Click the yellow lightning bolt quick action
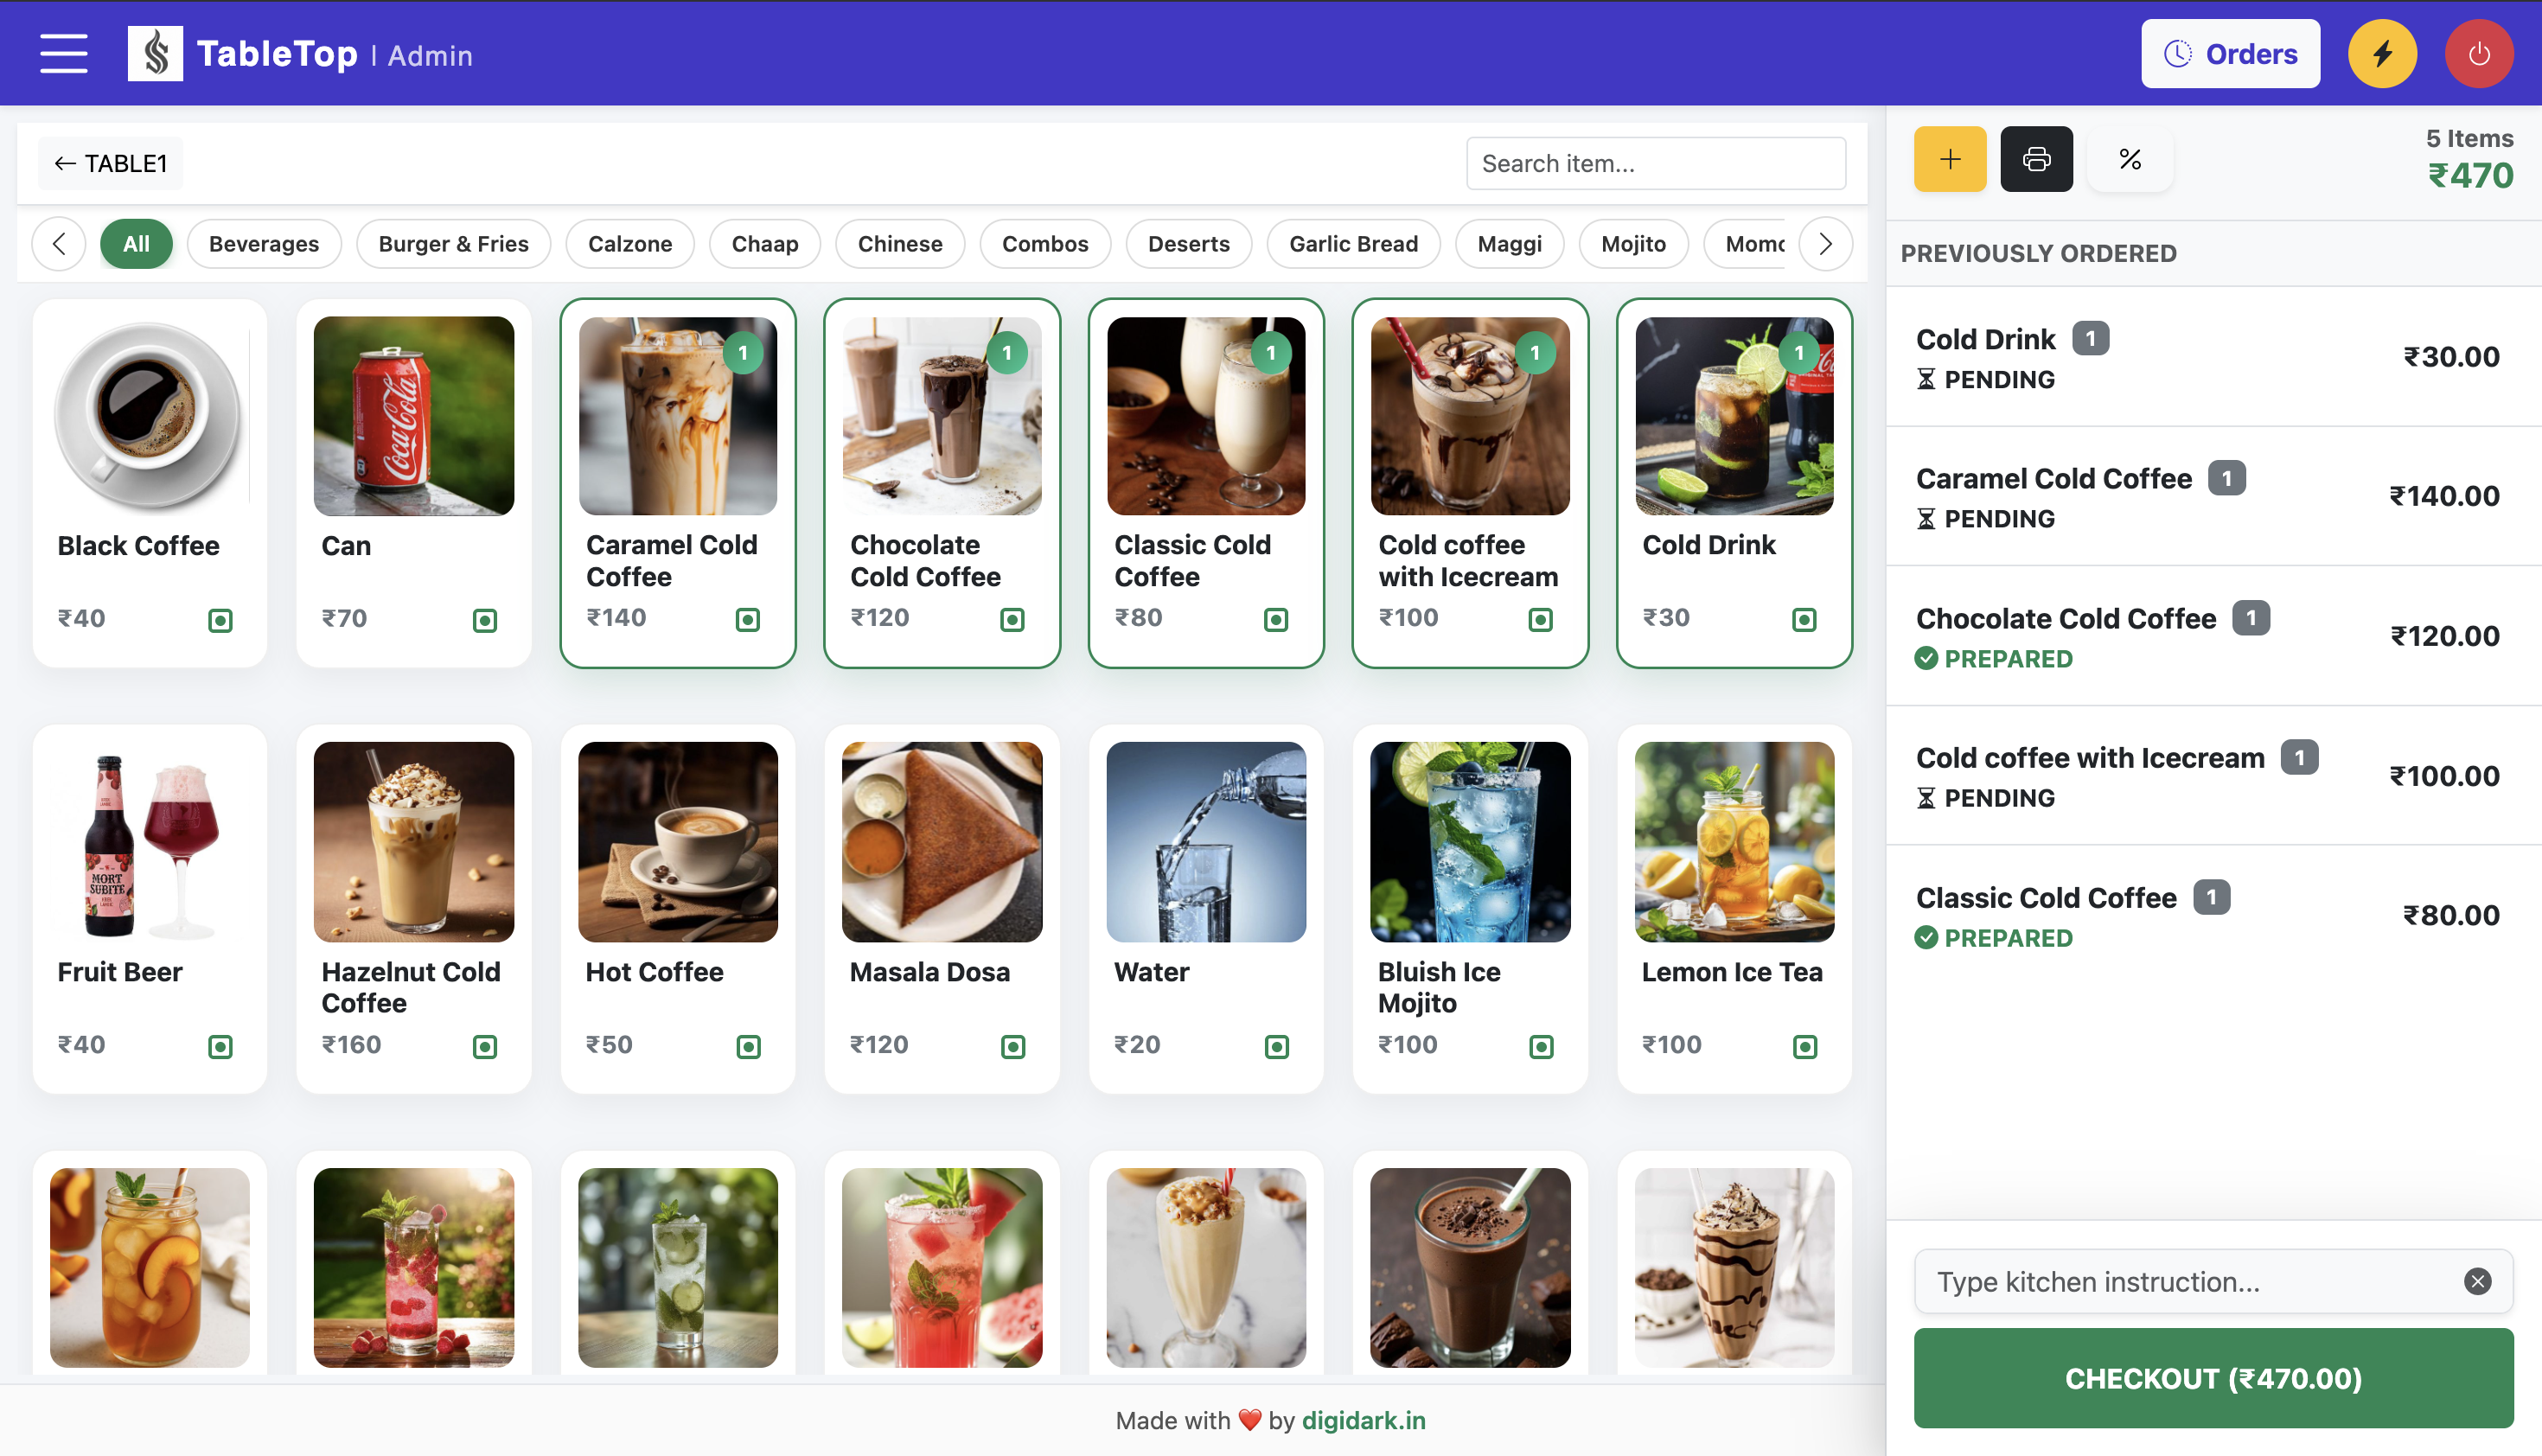This screenshot has width=2542, height=1456. pyautogui.click(x=2382, y=54)
